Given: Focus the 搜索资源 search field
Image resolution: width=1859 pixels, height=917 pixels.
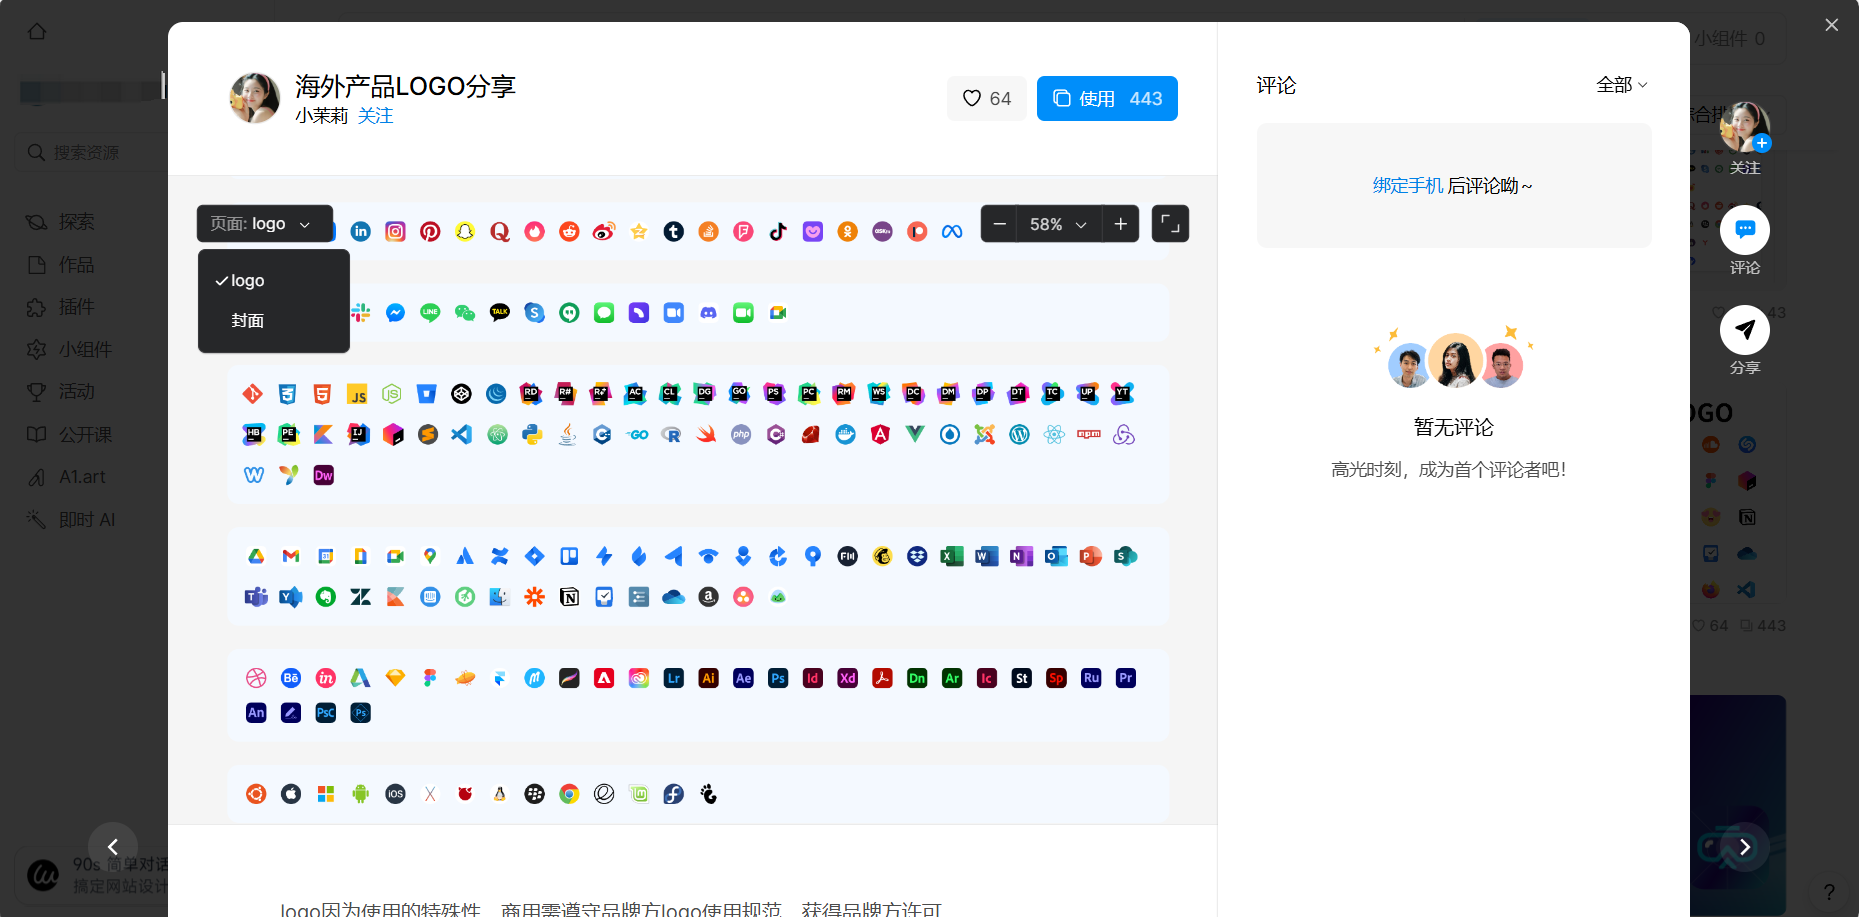Looking at the screenshot, I should 90,152.
